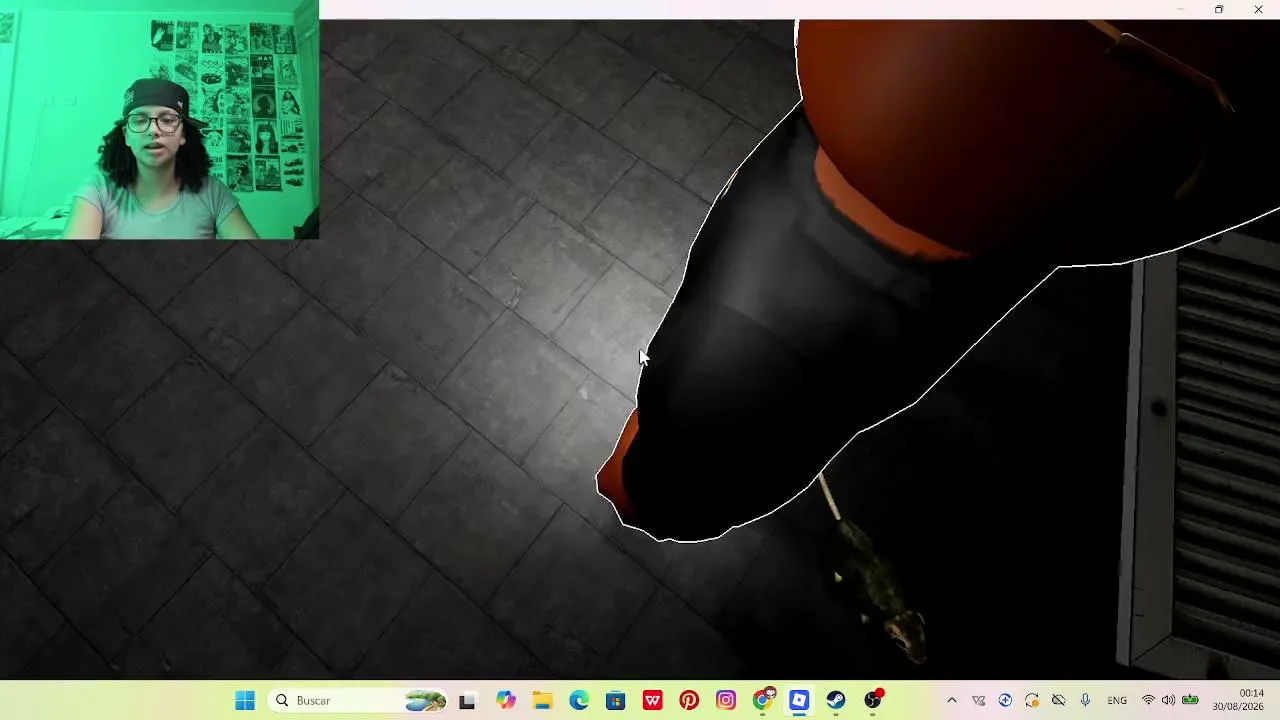This screenshot has width=1280, height=720.
Task: Click the gray VS tray icon
Action: click(978, 700)
